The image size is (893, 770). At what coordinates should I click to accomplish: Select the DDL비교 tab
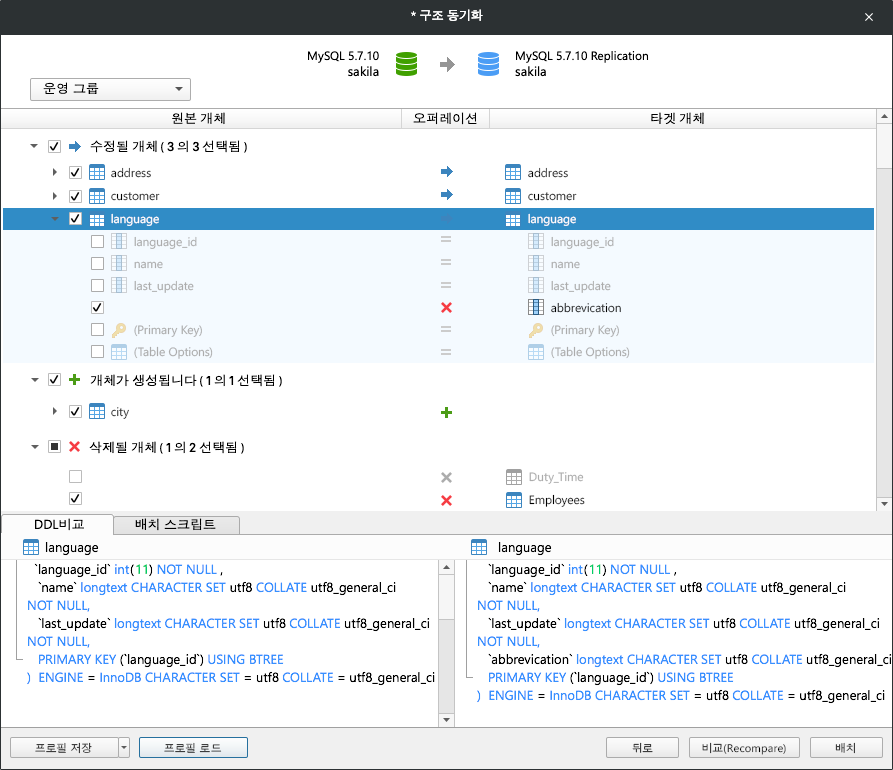click(x=57, y=524)
